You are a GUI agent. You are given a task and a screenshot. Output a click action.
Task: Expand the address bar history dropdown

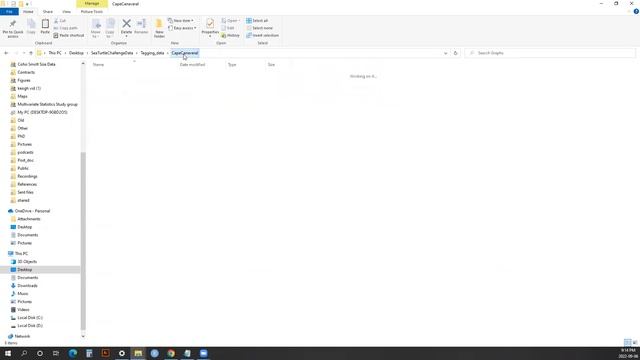coord(445,53)
